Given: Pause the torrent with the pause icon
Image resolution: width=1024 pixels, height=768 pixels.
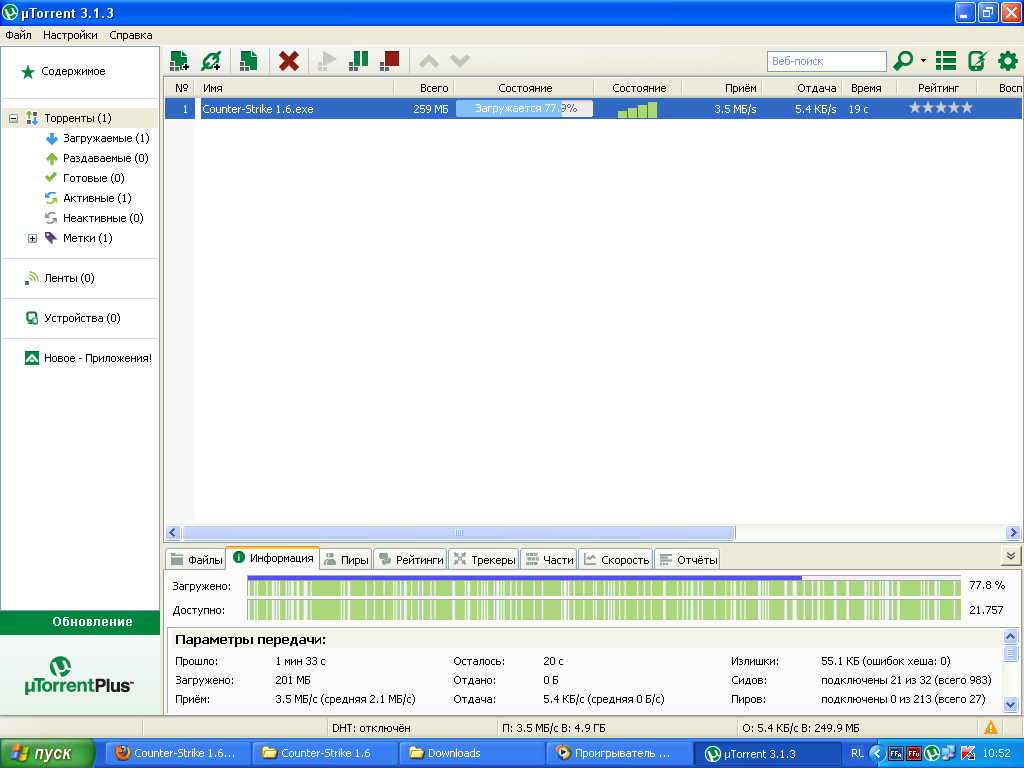Looking at the screenshot, I should click(359, 61).
